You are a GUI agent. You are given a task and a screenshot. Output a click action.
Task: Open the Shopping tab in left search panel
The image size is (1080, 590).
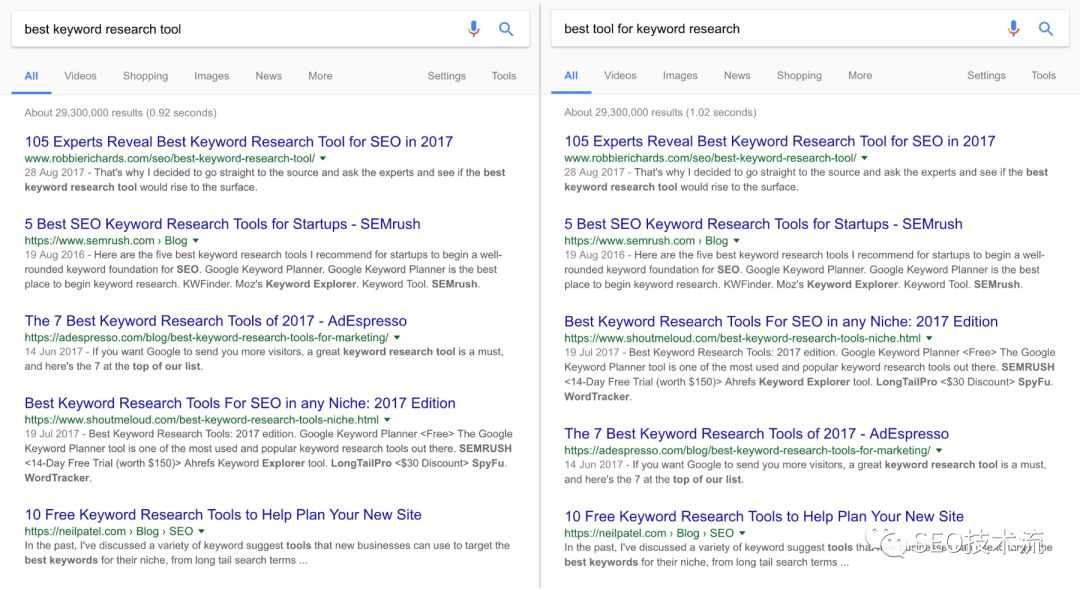pyautogui.click(x=145, y=76)
